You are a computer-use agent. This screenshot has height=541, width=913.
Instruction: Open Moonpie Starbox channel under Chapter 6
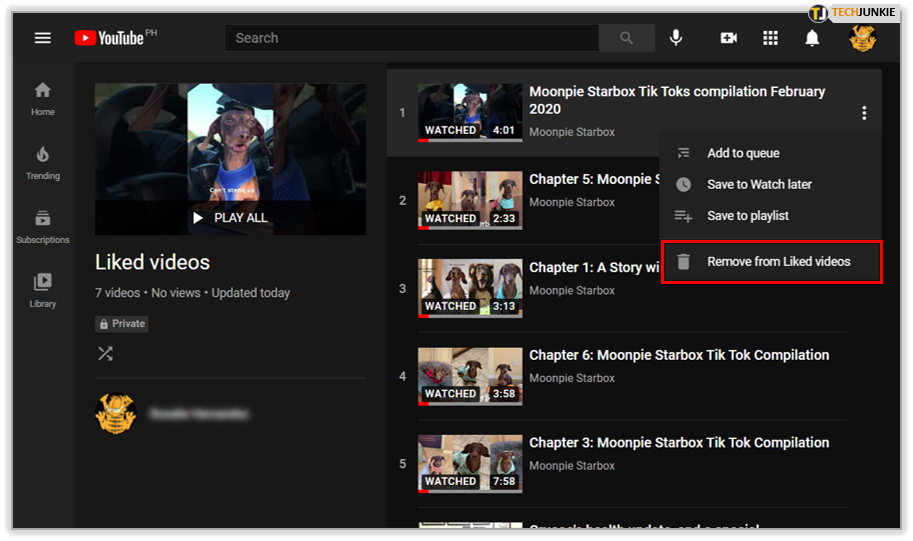coord(572,378)
